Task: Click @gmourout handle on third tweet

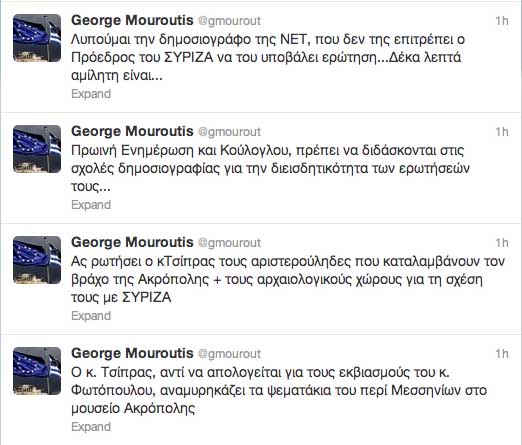Action: pyautogui.click(x=229, y=243)
